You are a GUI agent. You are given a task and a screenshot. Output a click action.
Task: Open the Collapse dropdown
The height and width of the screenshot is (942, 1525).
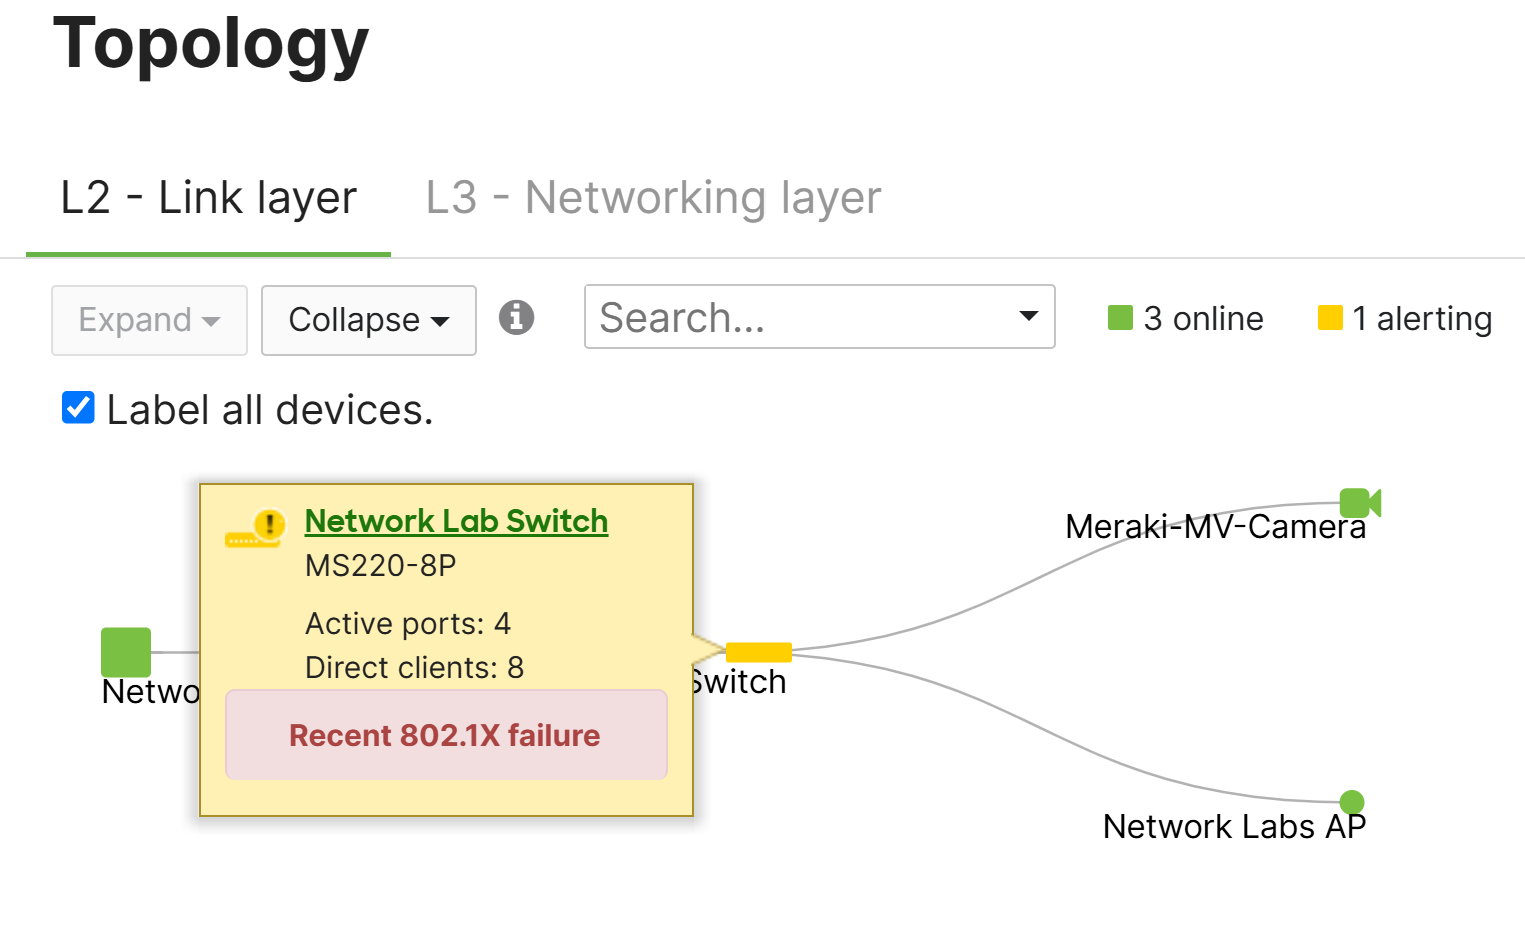[369, 320]
